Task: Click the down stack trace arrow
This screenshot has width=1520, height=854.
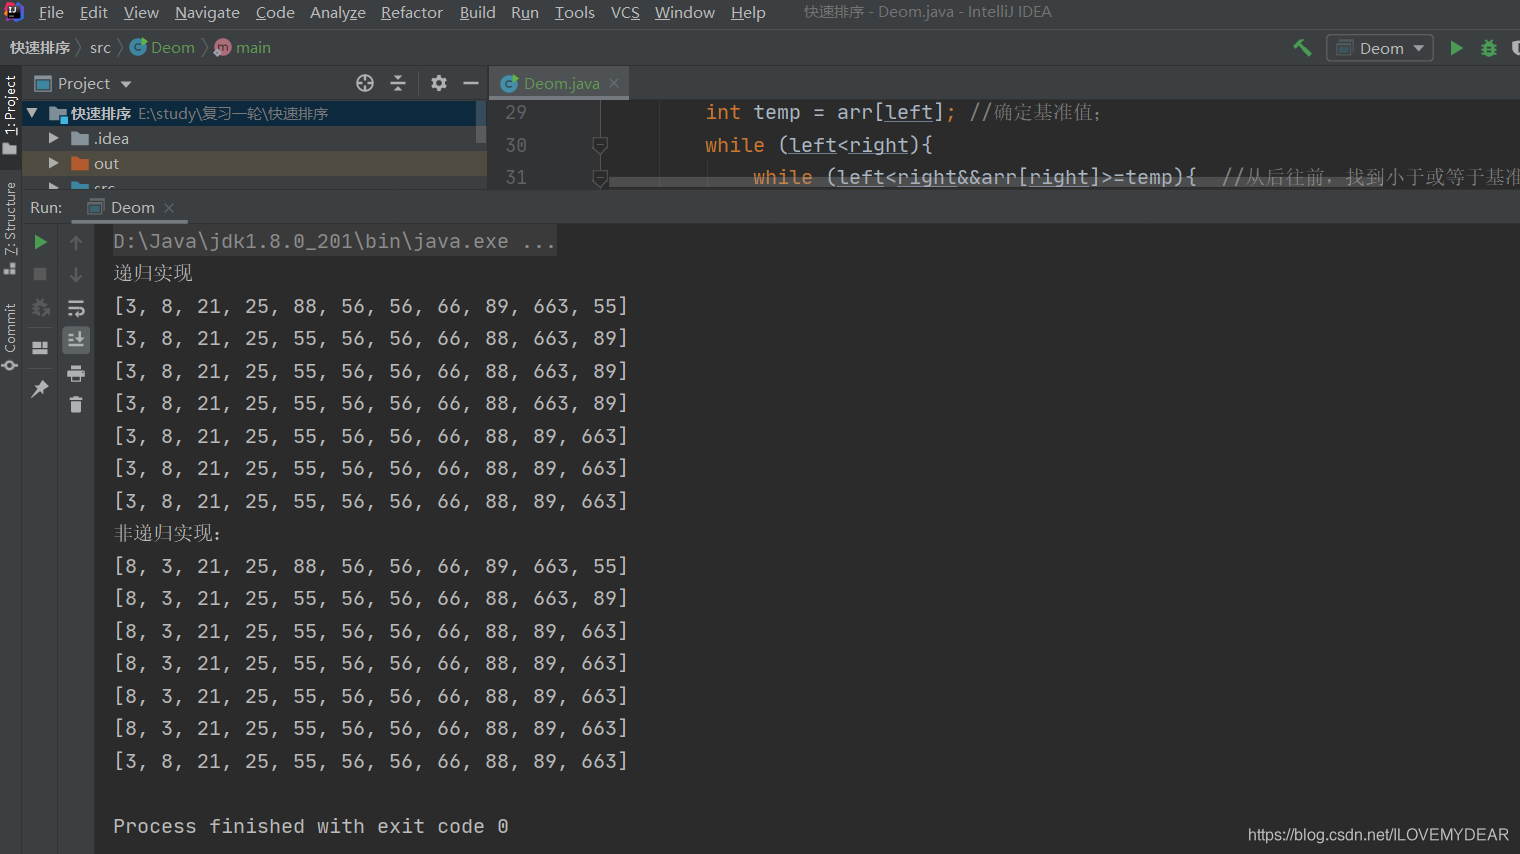Action: coord(76,274)
